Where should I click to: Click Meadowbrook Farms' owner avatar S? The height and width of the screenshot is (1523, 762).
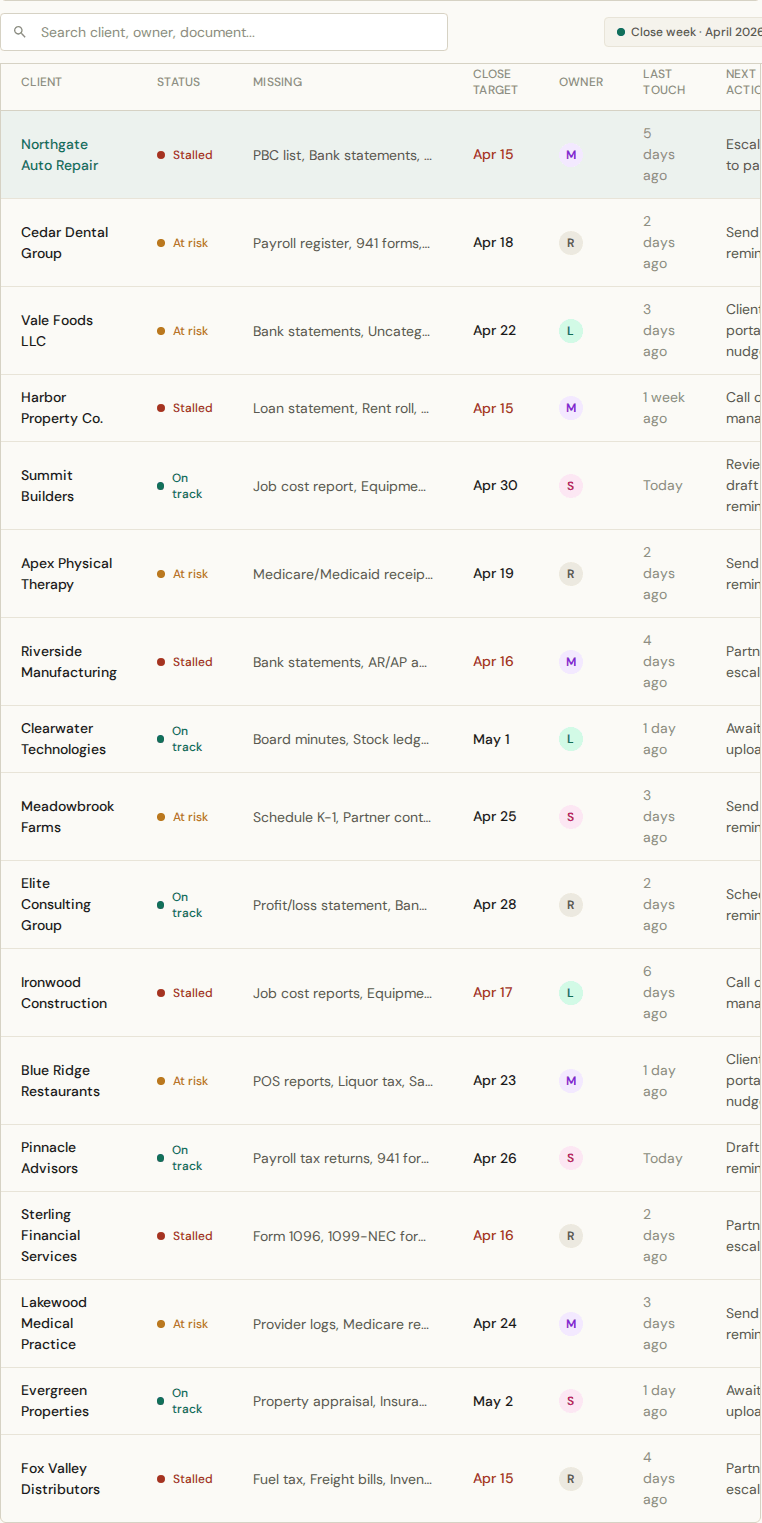click(571, 817)
